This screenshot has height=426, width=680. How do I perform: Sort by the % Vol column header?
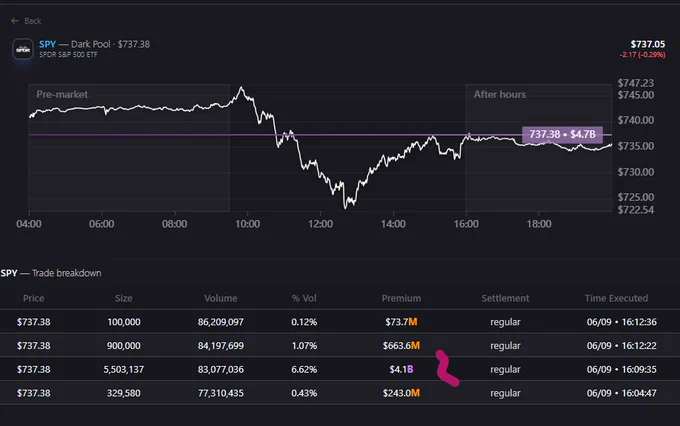click(x=304, y=298)
